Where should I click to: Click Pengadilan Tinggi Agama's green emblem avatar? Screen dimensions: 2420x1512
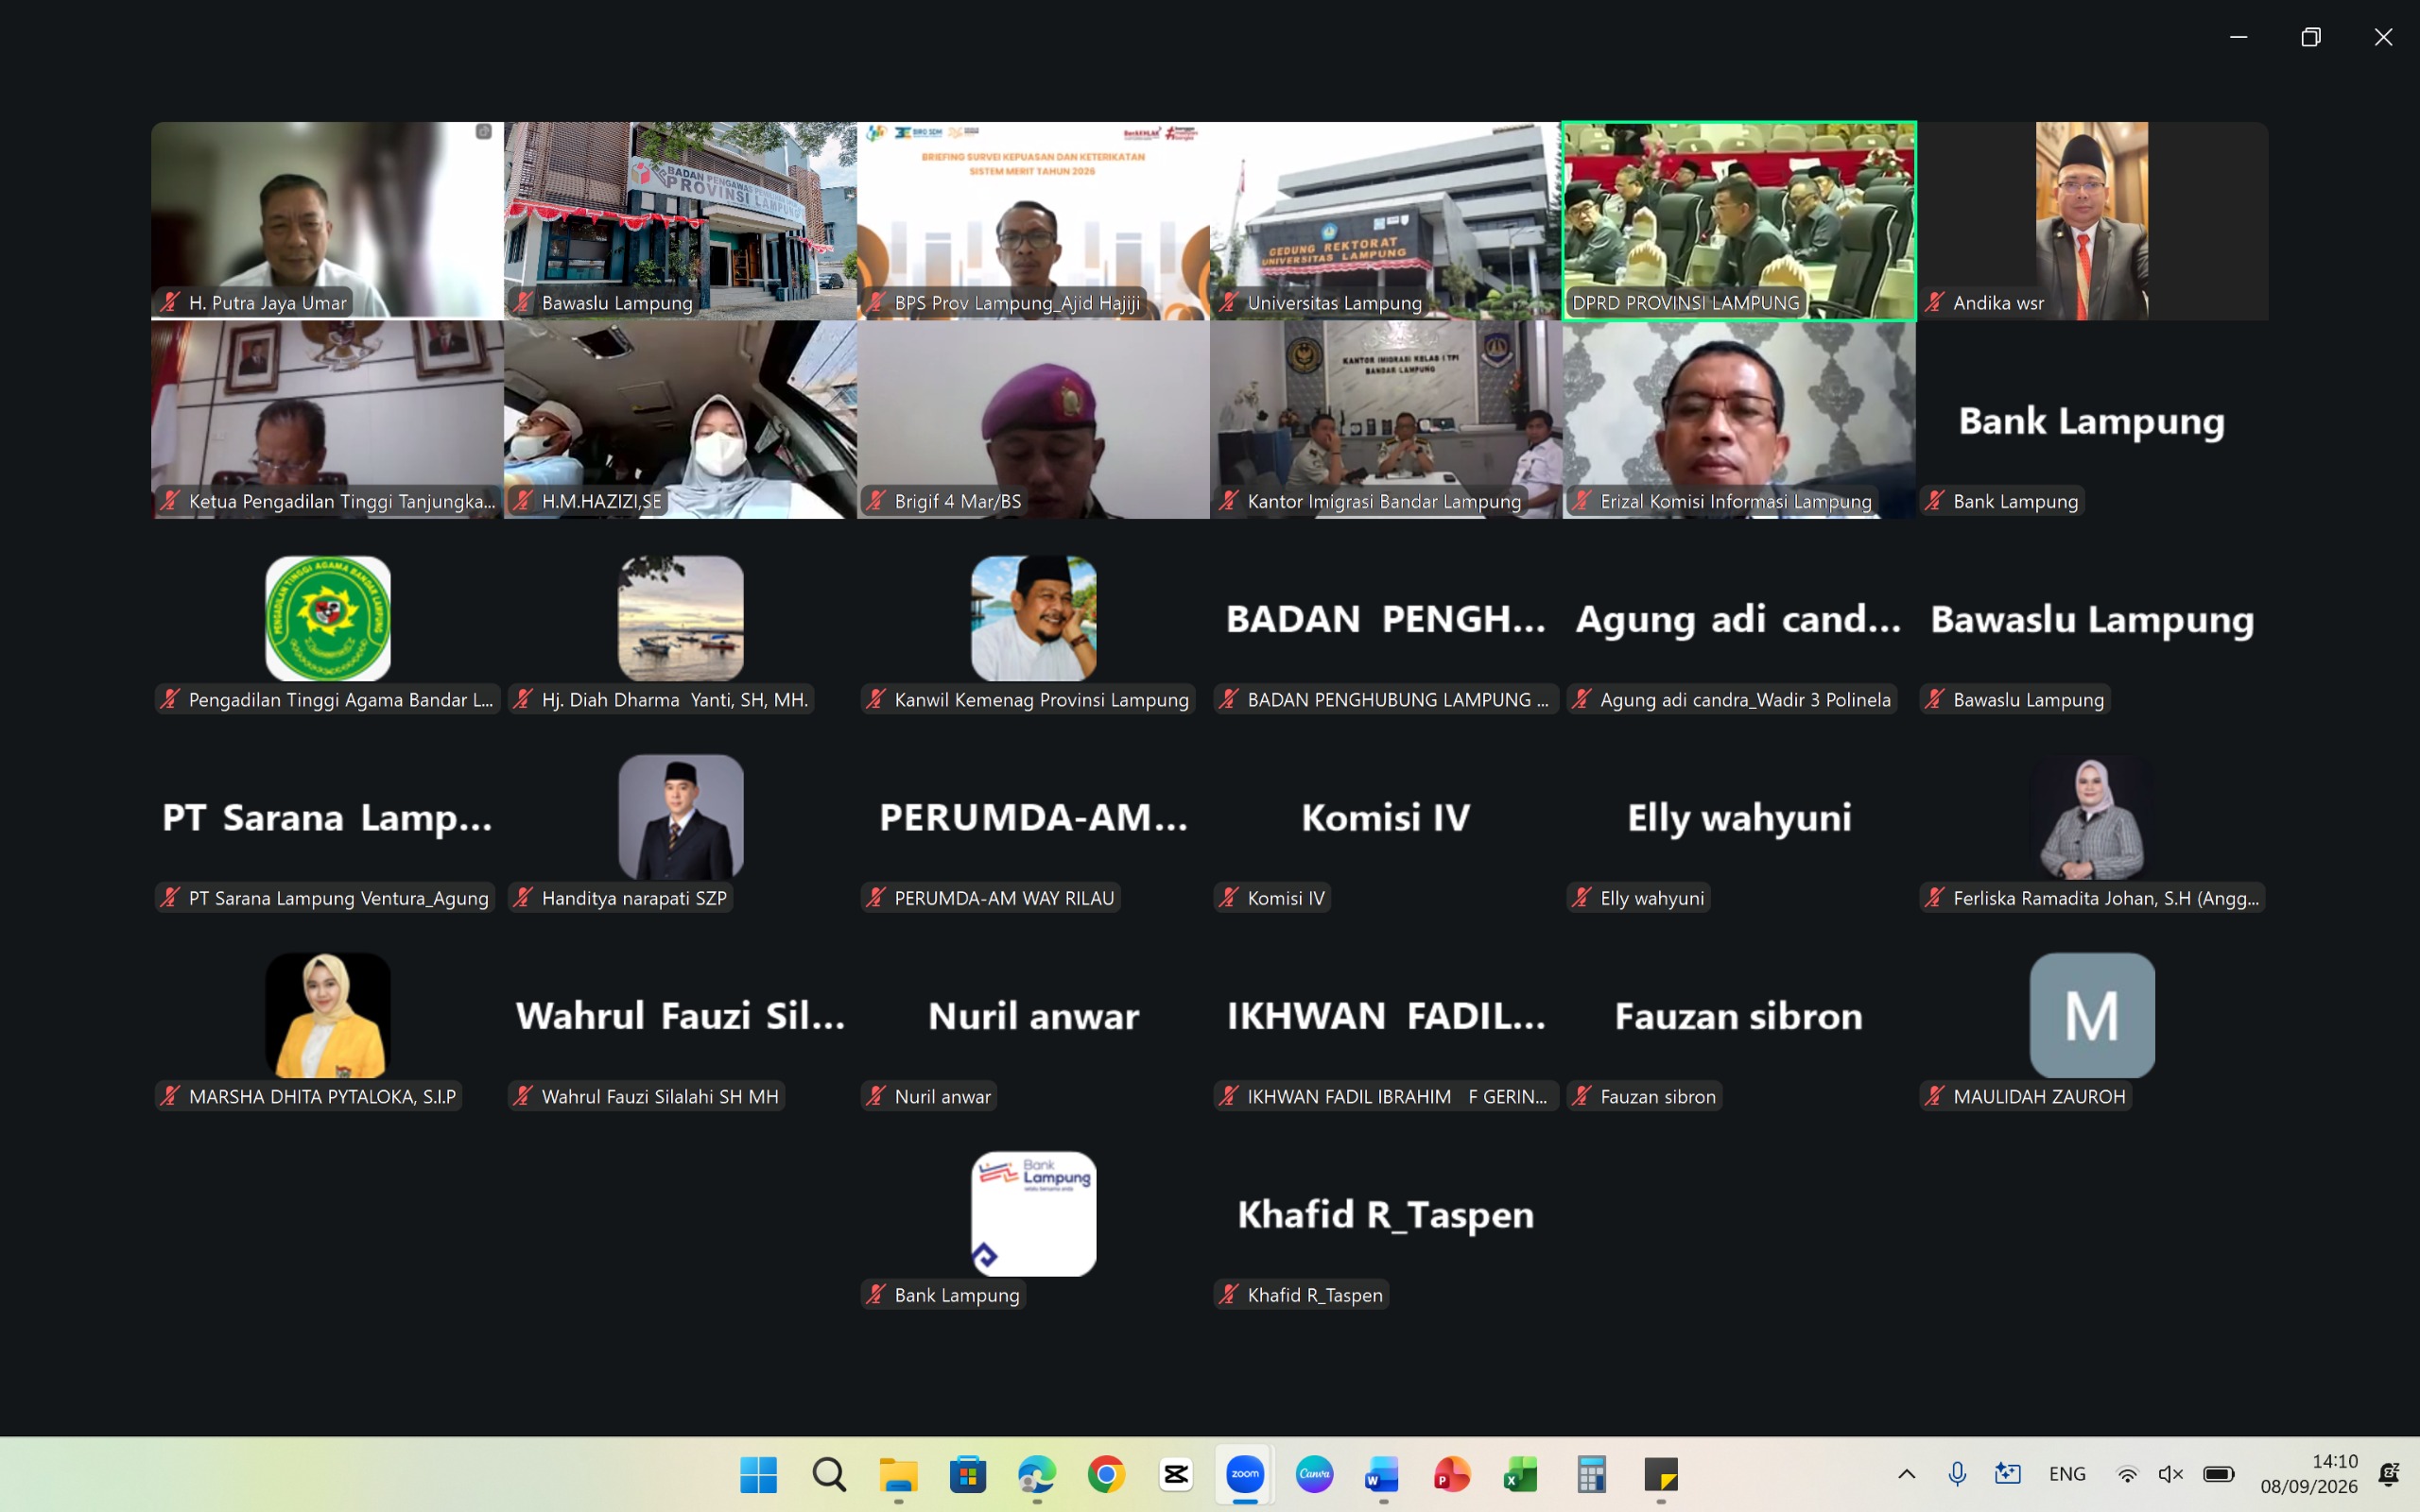328,618
